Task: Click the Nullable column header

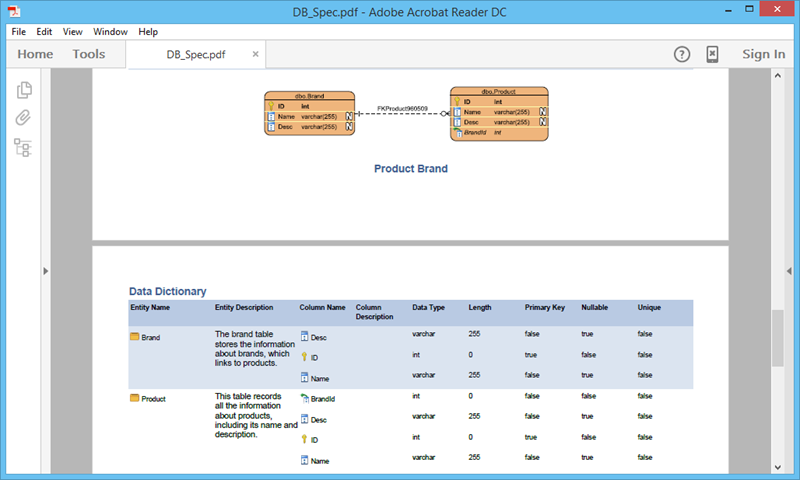Action: 594,308
